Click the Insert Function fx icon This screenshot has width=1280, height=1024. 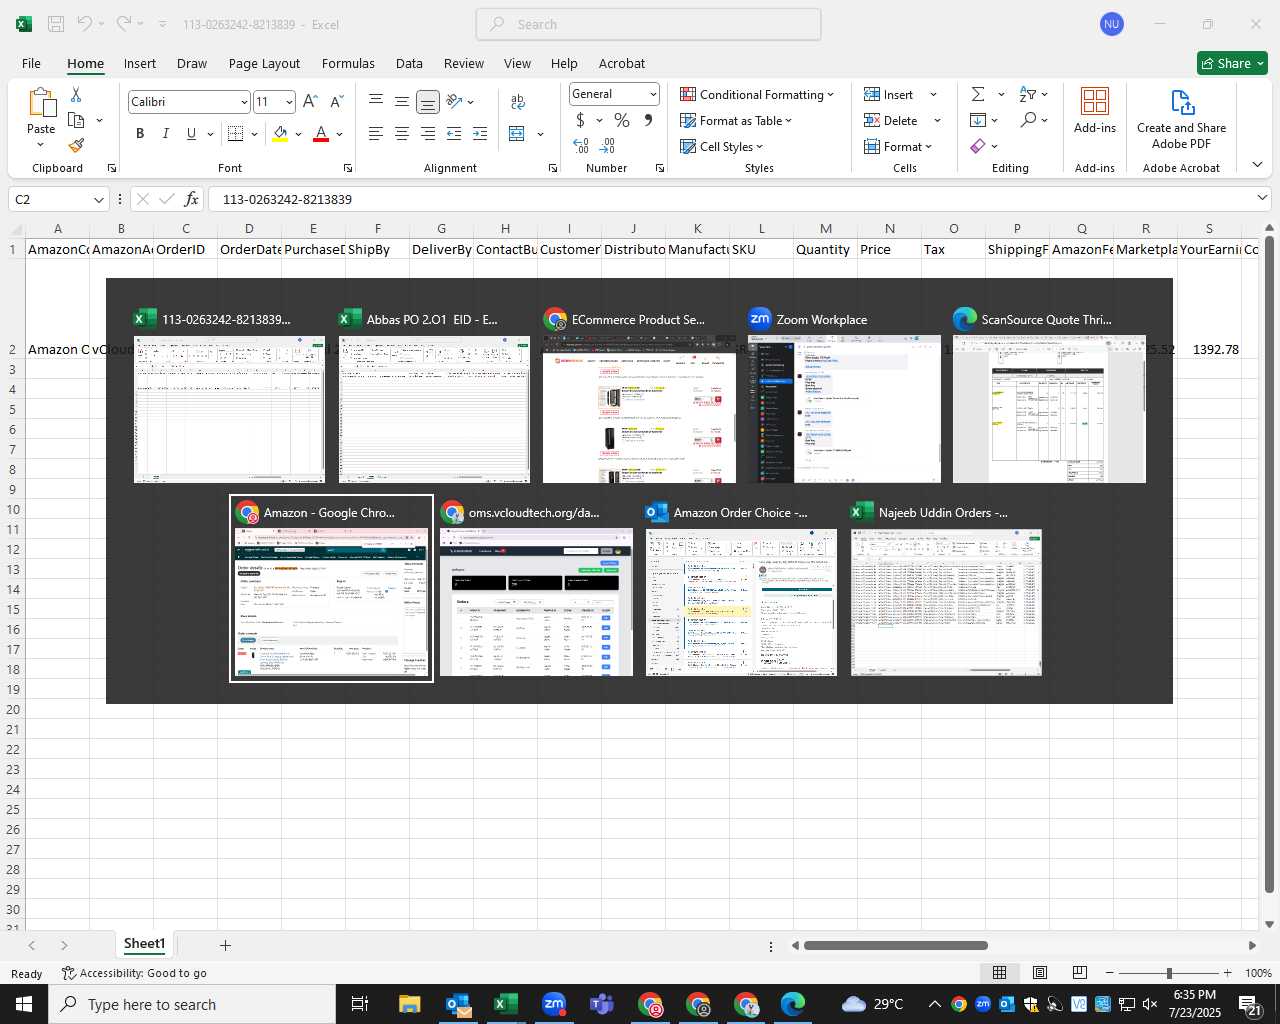pyautogui.click(x=191, y=199)
